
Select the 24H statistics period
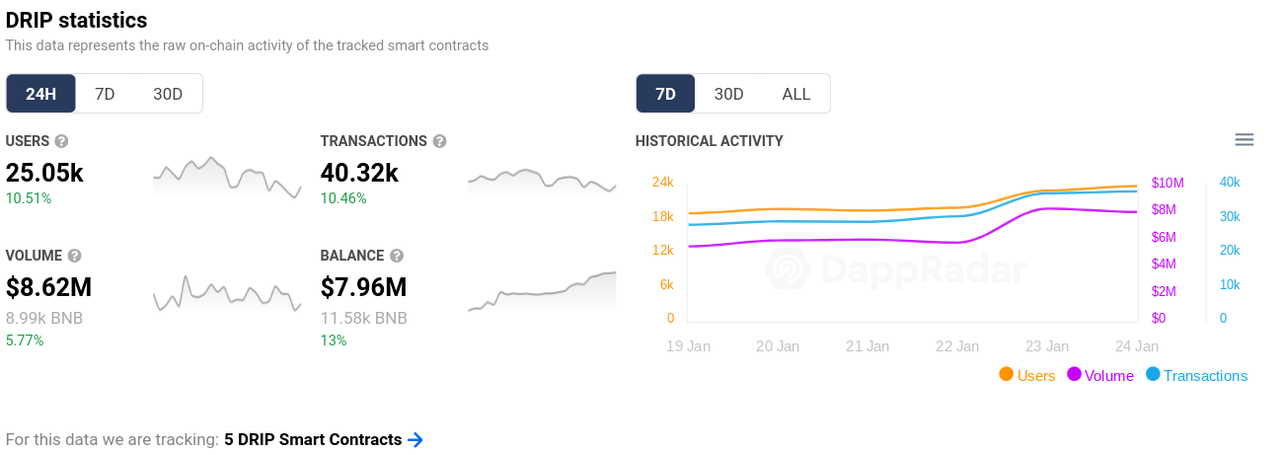41,94
